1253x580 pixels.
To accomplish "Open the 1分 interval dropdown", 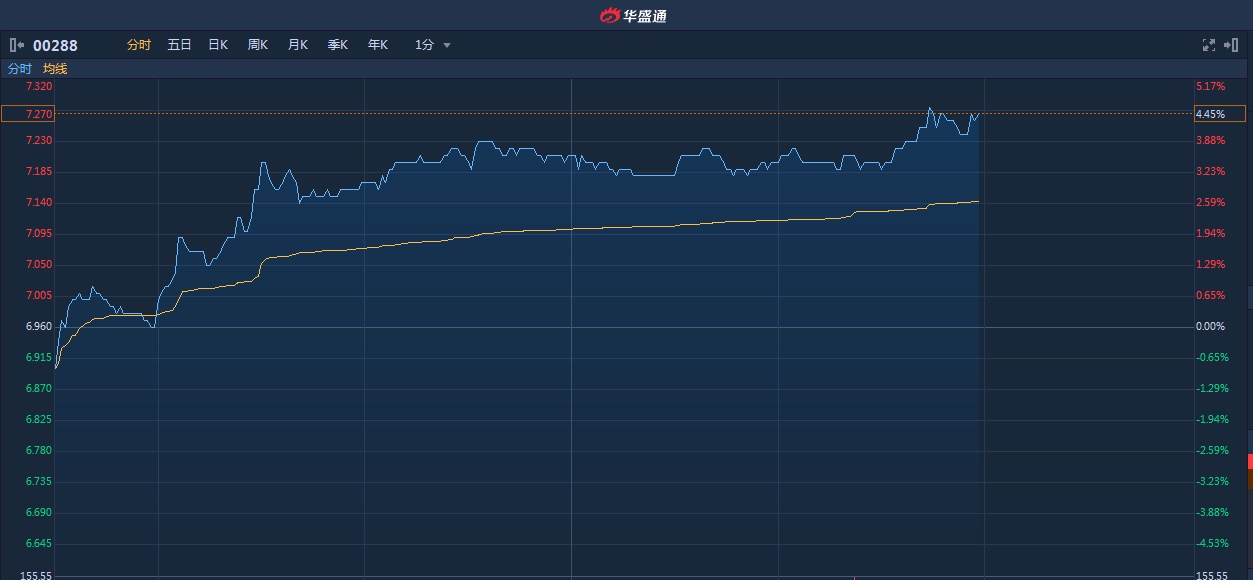I will click(433, 45).
